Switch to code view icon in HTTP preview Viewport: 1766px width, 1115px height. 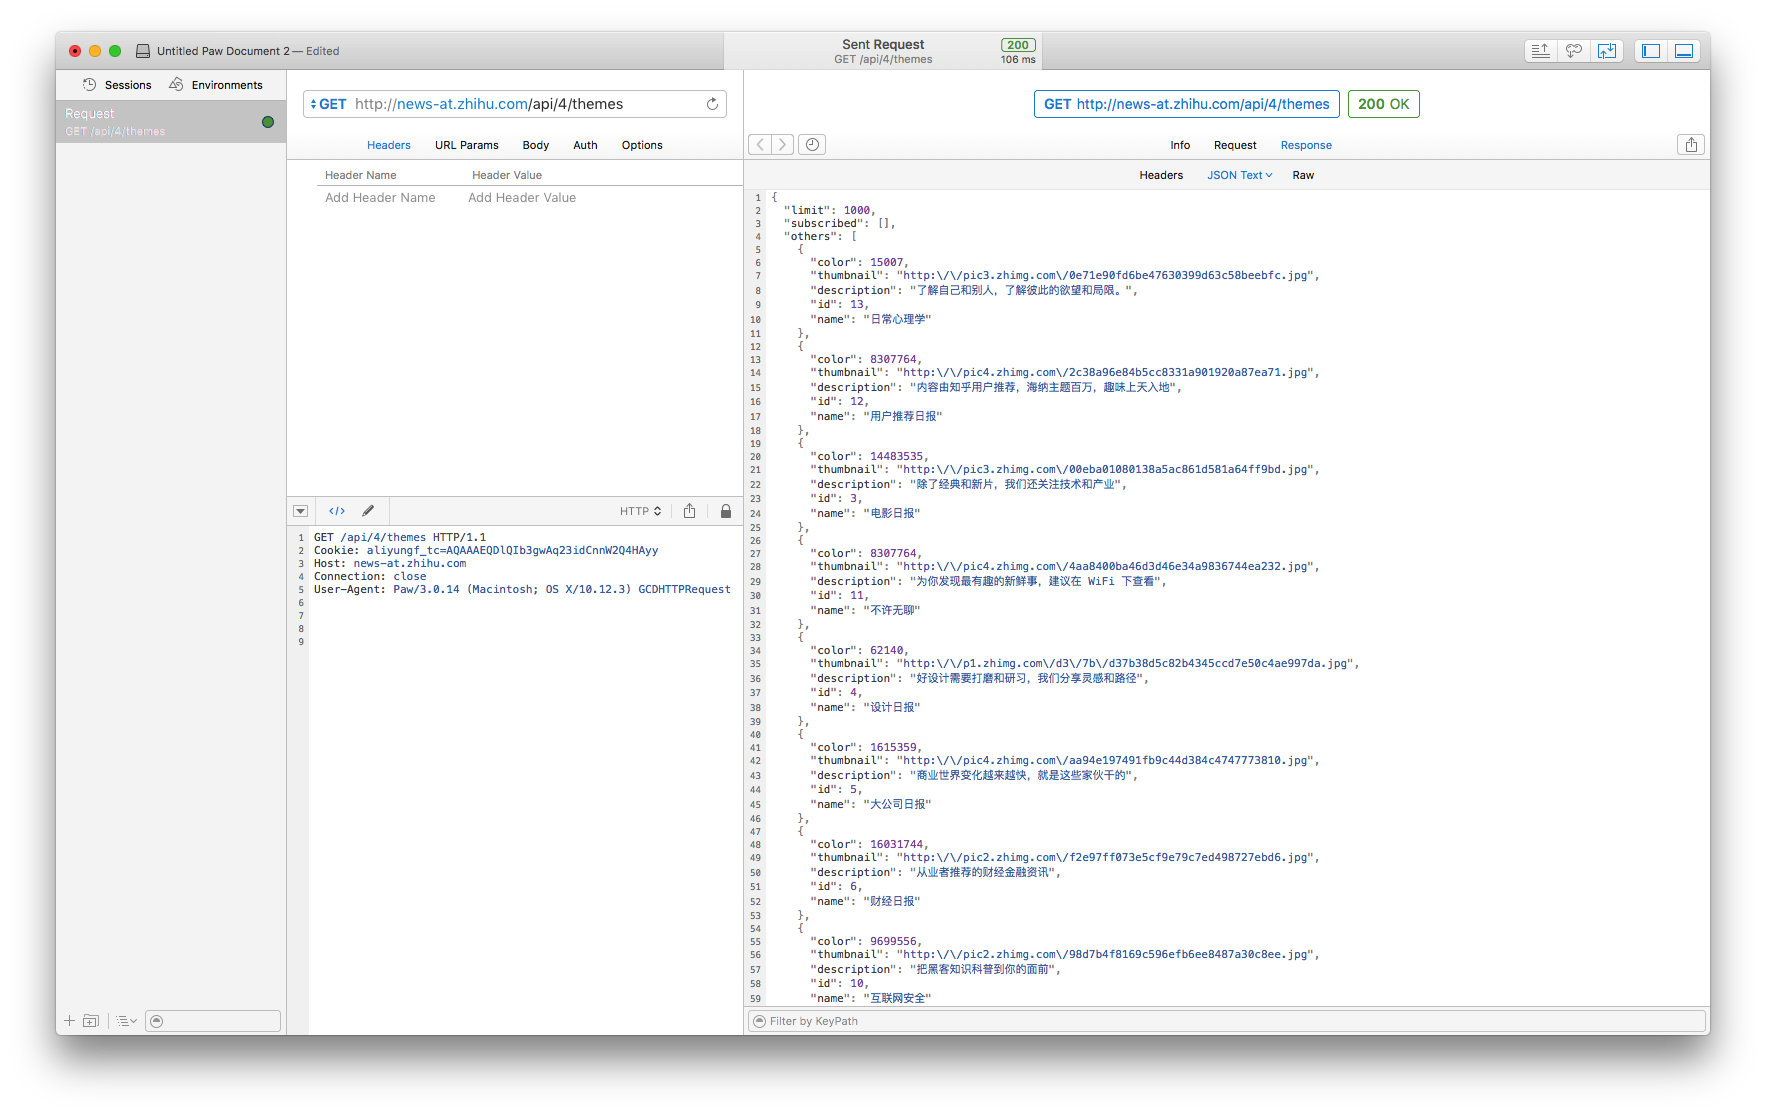tap(337, 511)
